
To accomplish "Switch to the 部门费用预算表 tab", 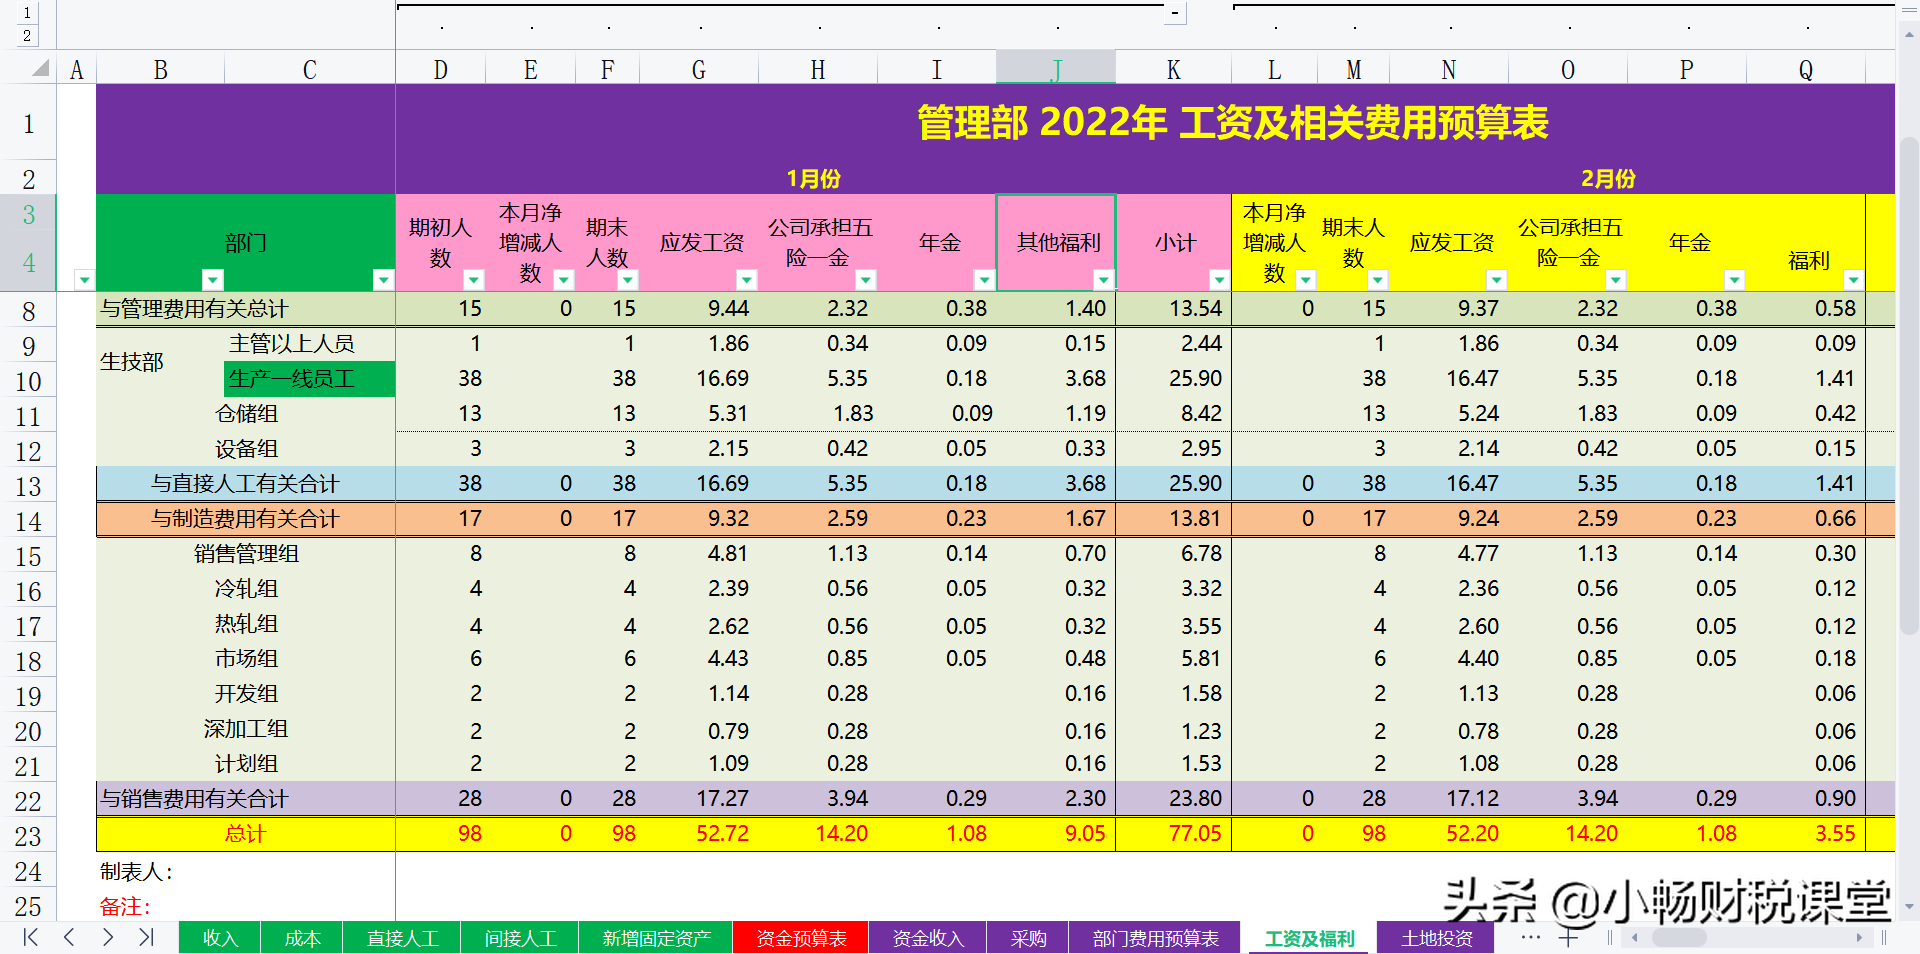I will tap(1154, 938).
